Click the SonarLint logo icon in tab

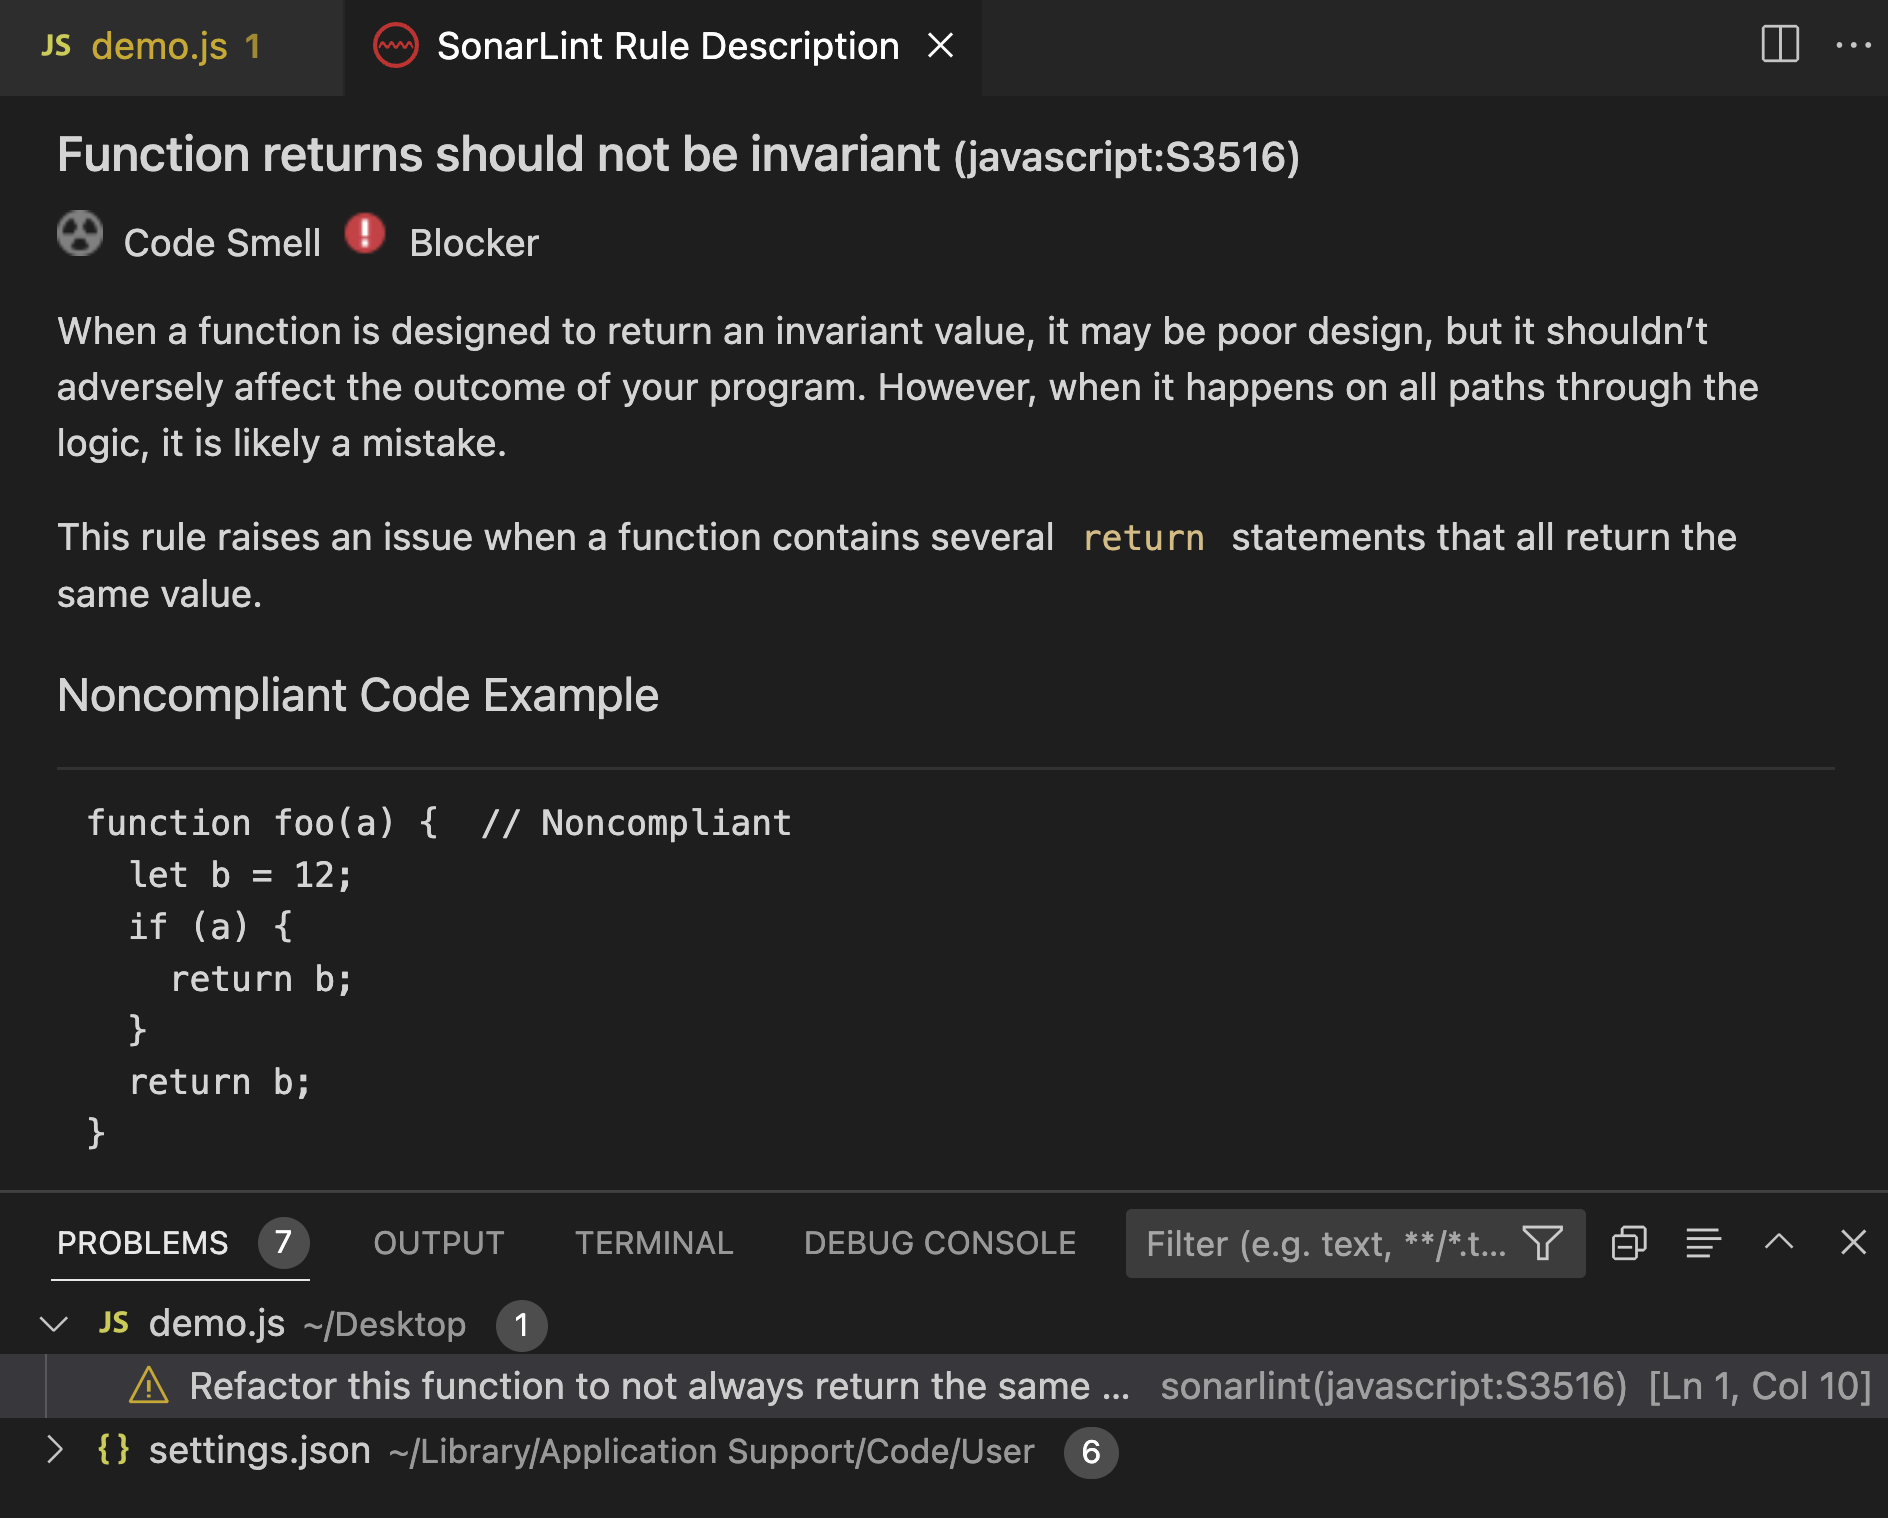395,46
